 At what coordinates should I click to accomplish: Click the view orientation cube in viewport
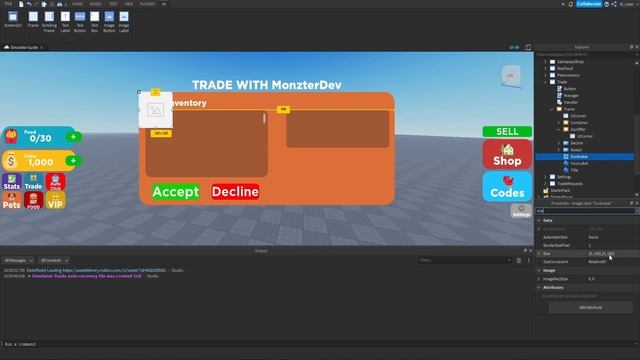[x=511, y=76]
